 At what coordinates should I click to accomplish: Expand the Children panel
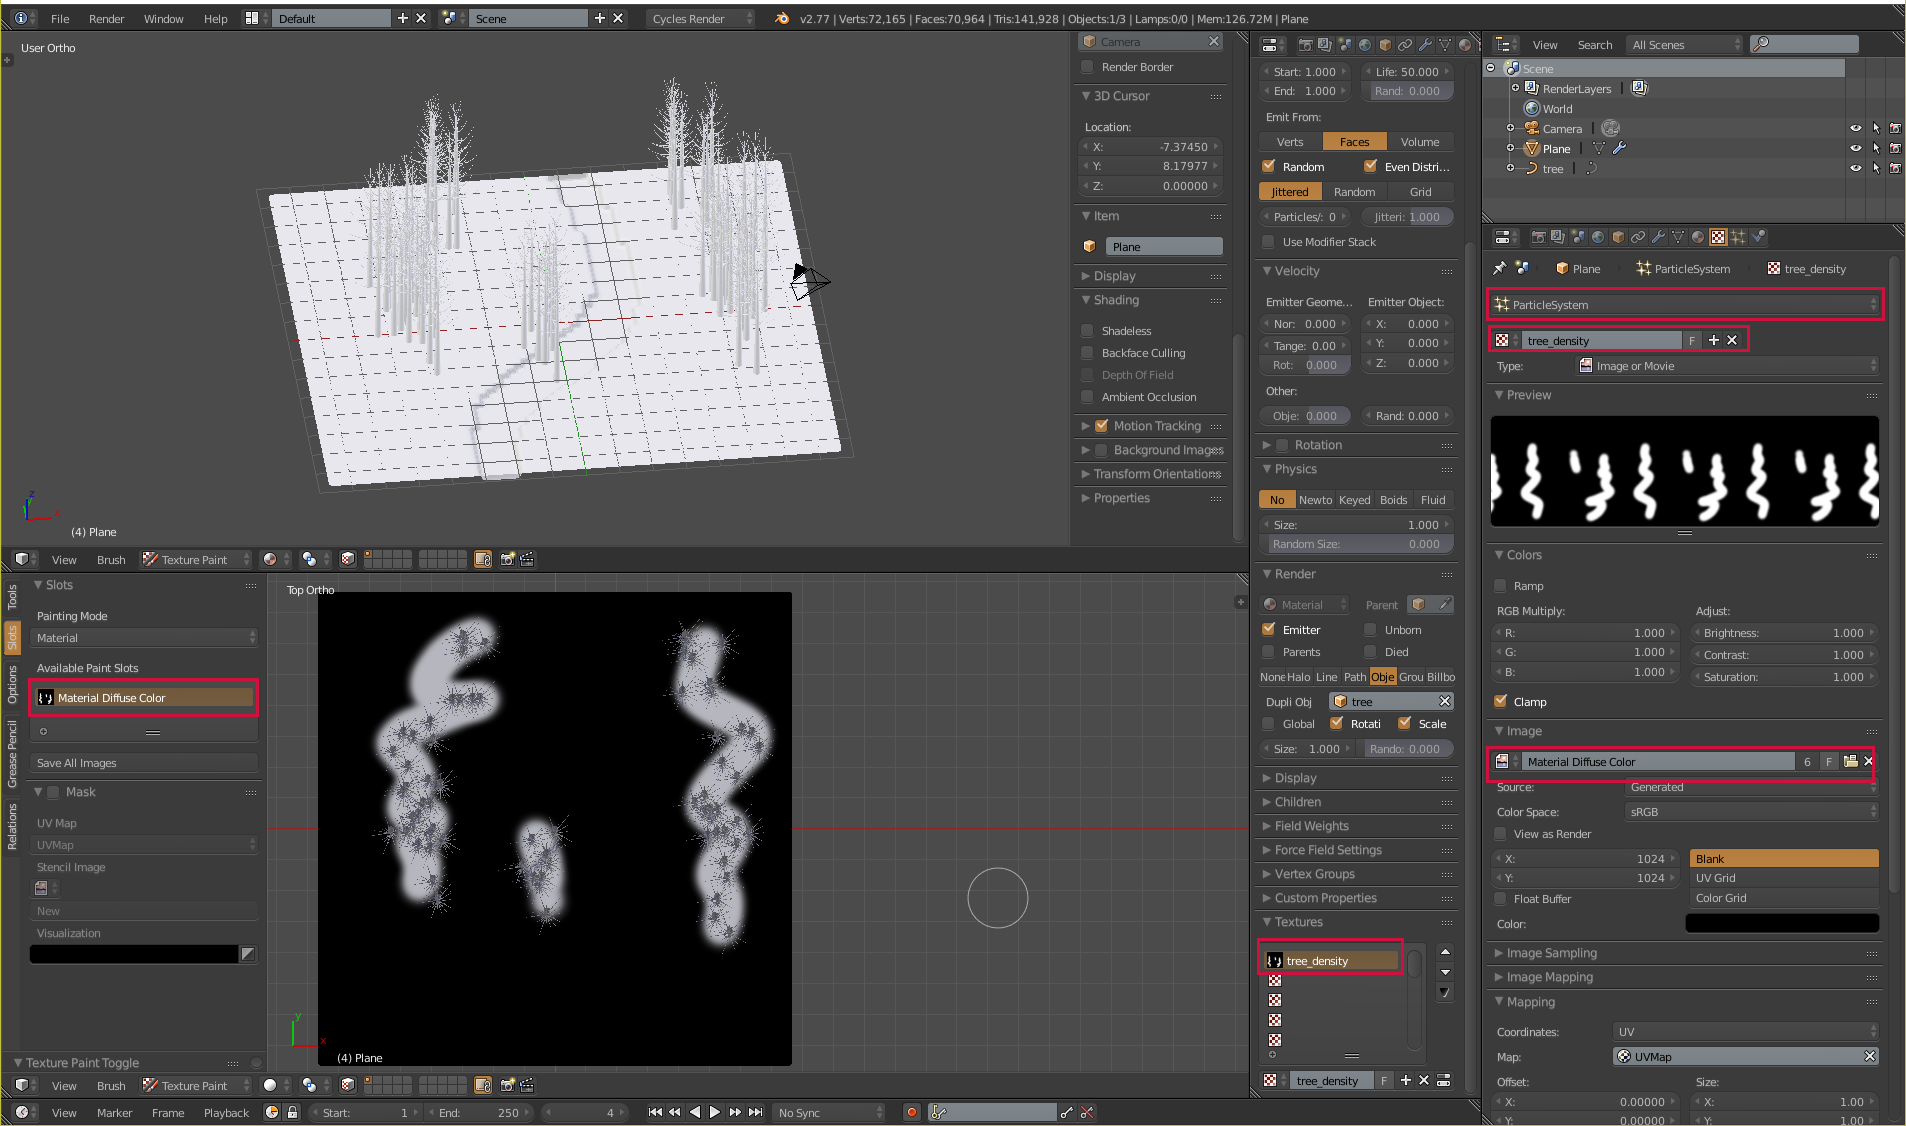click(x=1297, y=801)
